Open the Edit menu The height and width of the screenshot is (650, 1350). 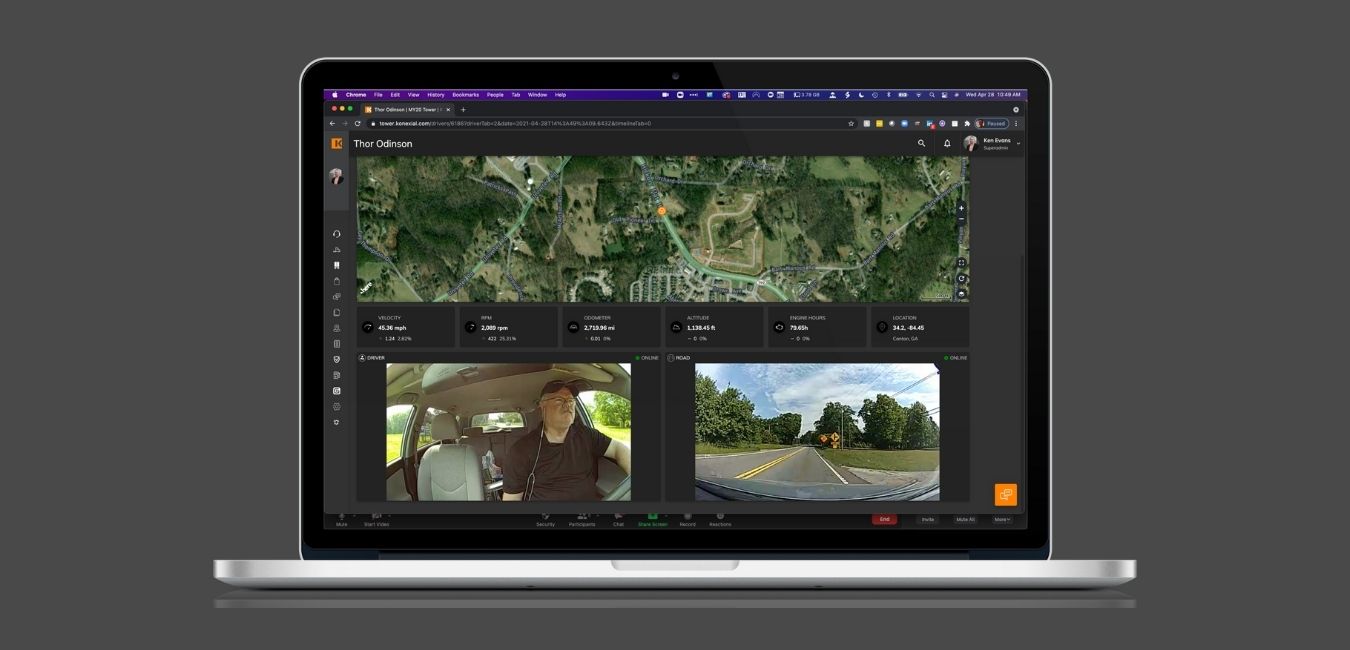click(395, 95)
